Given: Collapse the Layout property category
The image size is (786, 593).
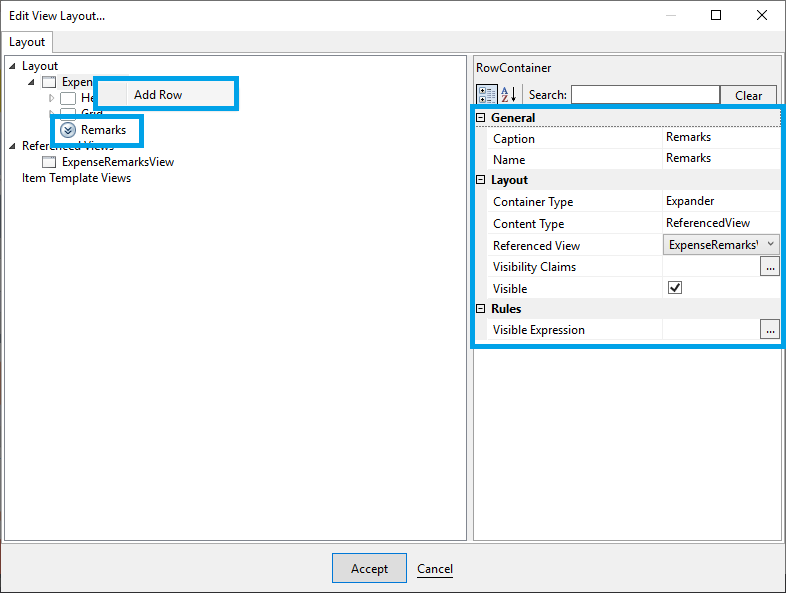Looking at the screenshot, I should coord(480,179).
